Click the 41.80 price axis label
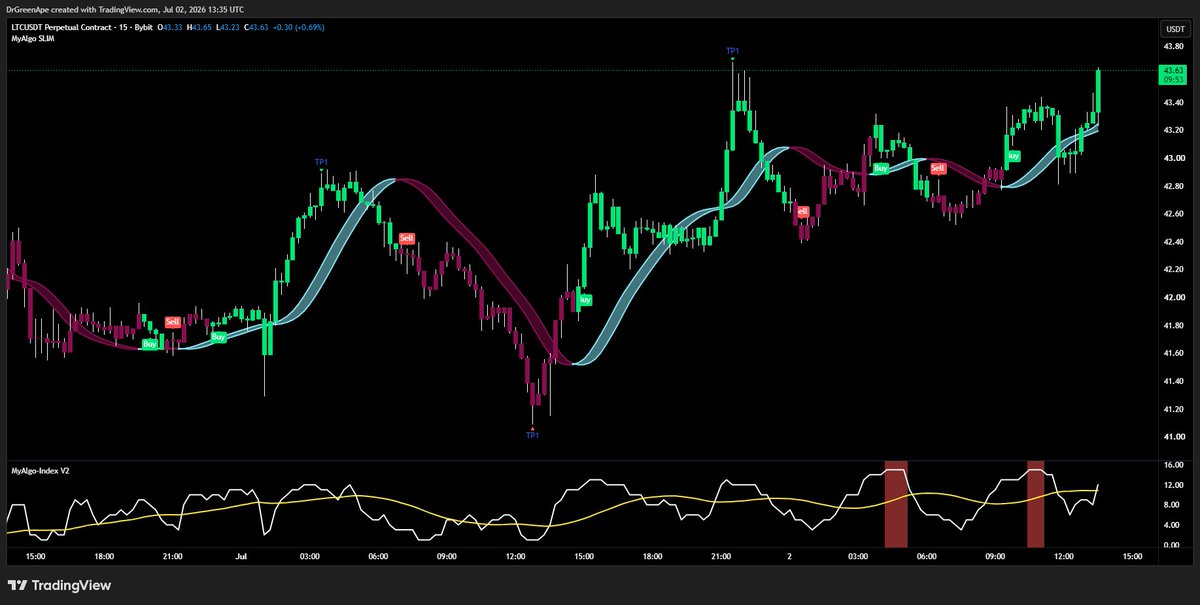 point(1173,326)
